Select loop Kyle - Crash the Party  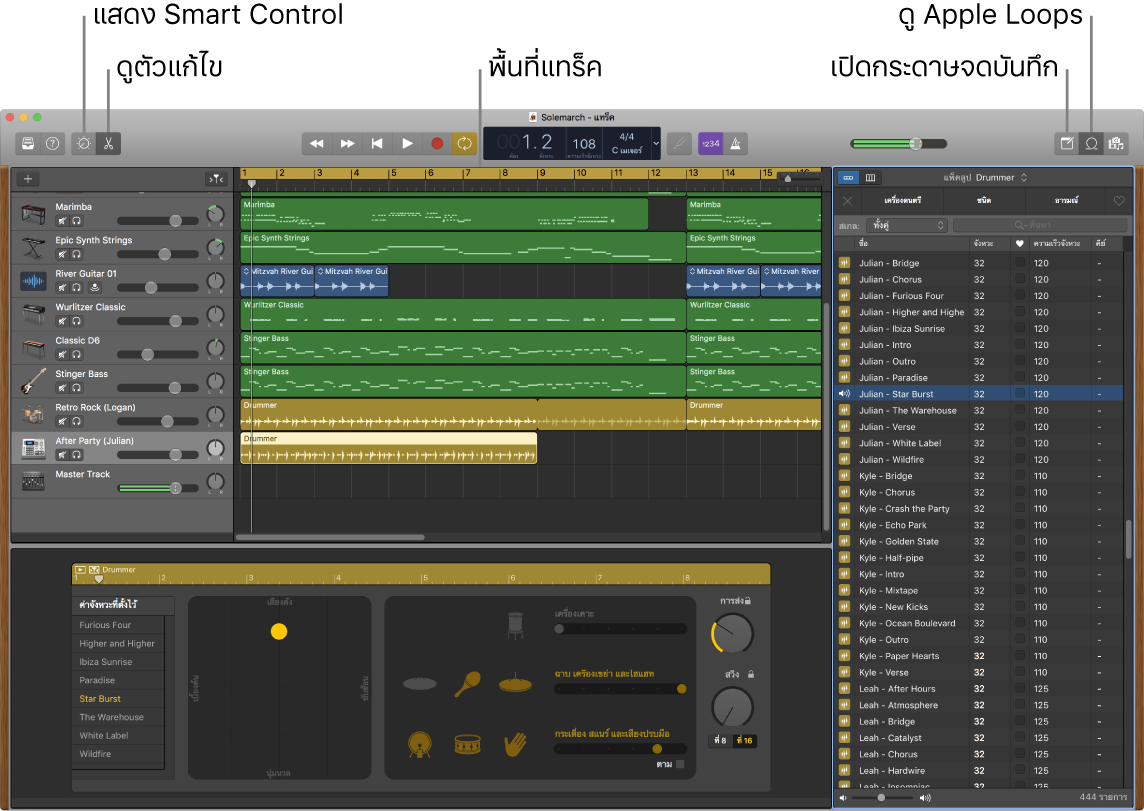click(978, 508)
